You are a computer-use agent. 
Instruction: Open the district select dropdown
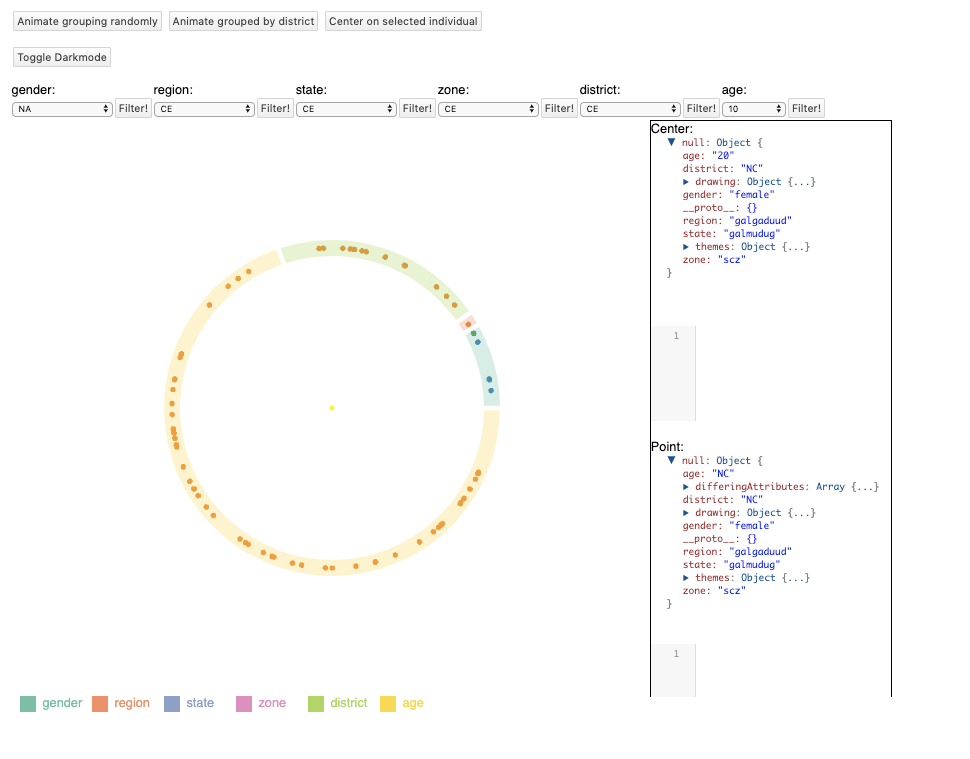[x=630, y=109]
